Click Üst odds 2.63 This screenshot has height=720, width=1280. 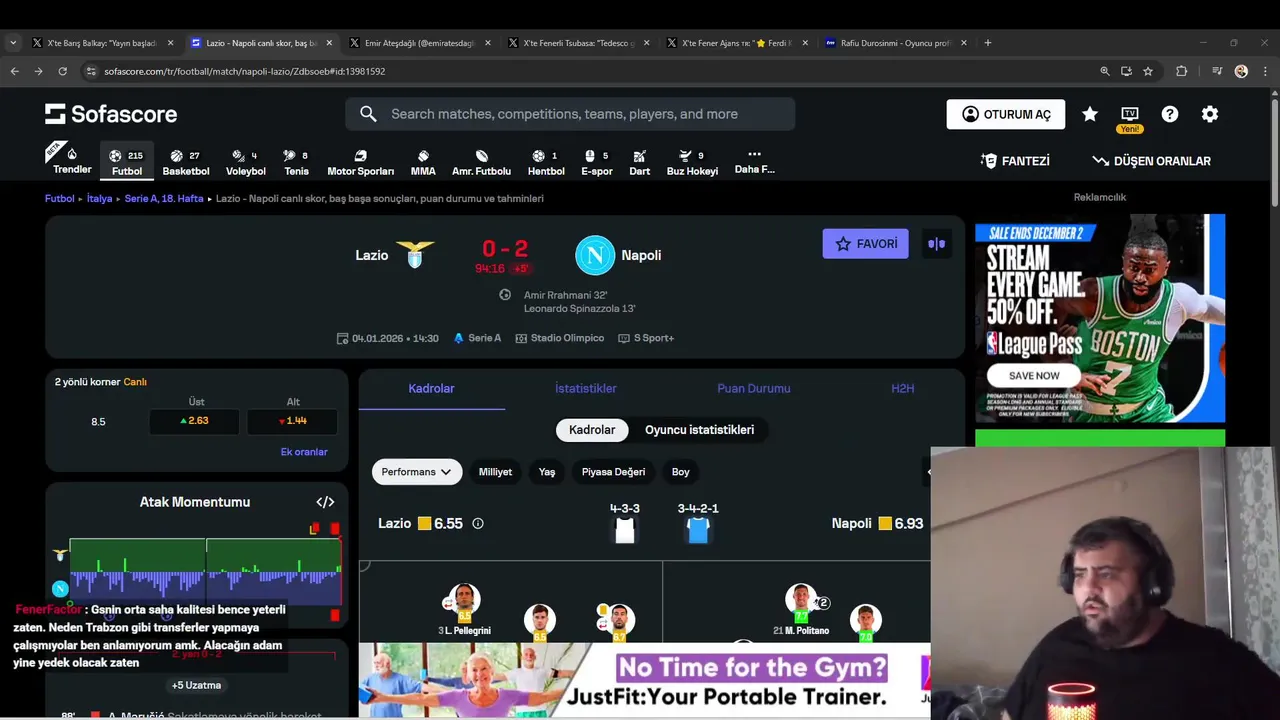click(194, 421)
